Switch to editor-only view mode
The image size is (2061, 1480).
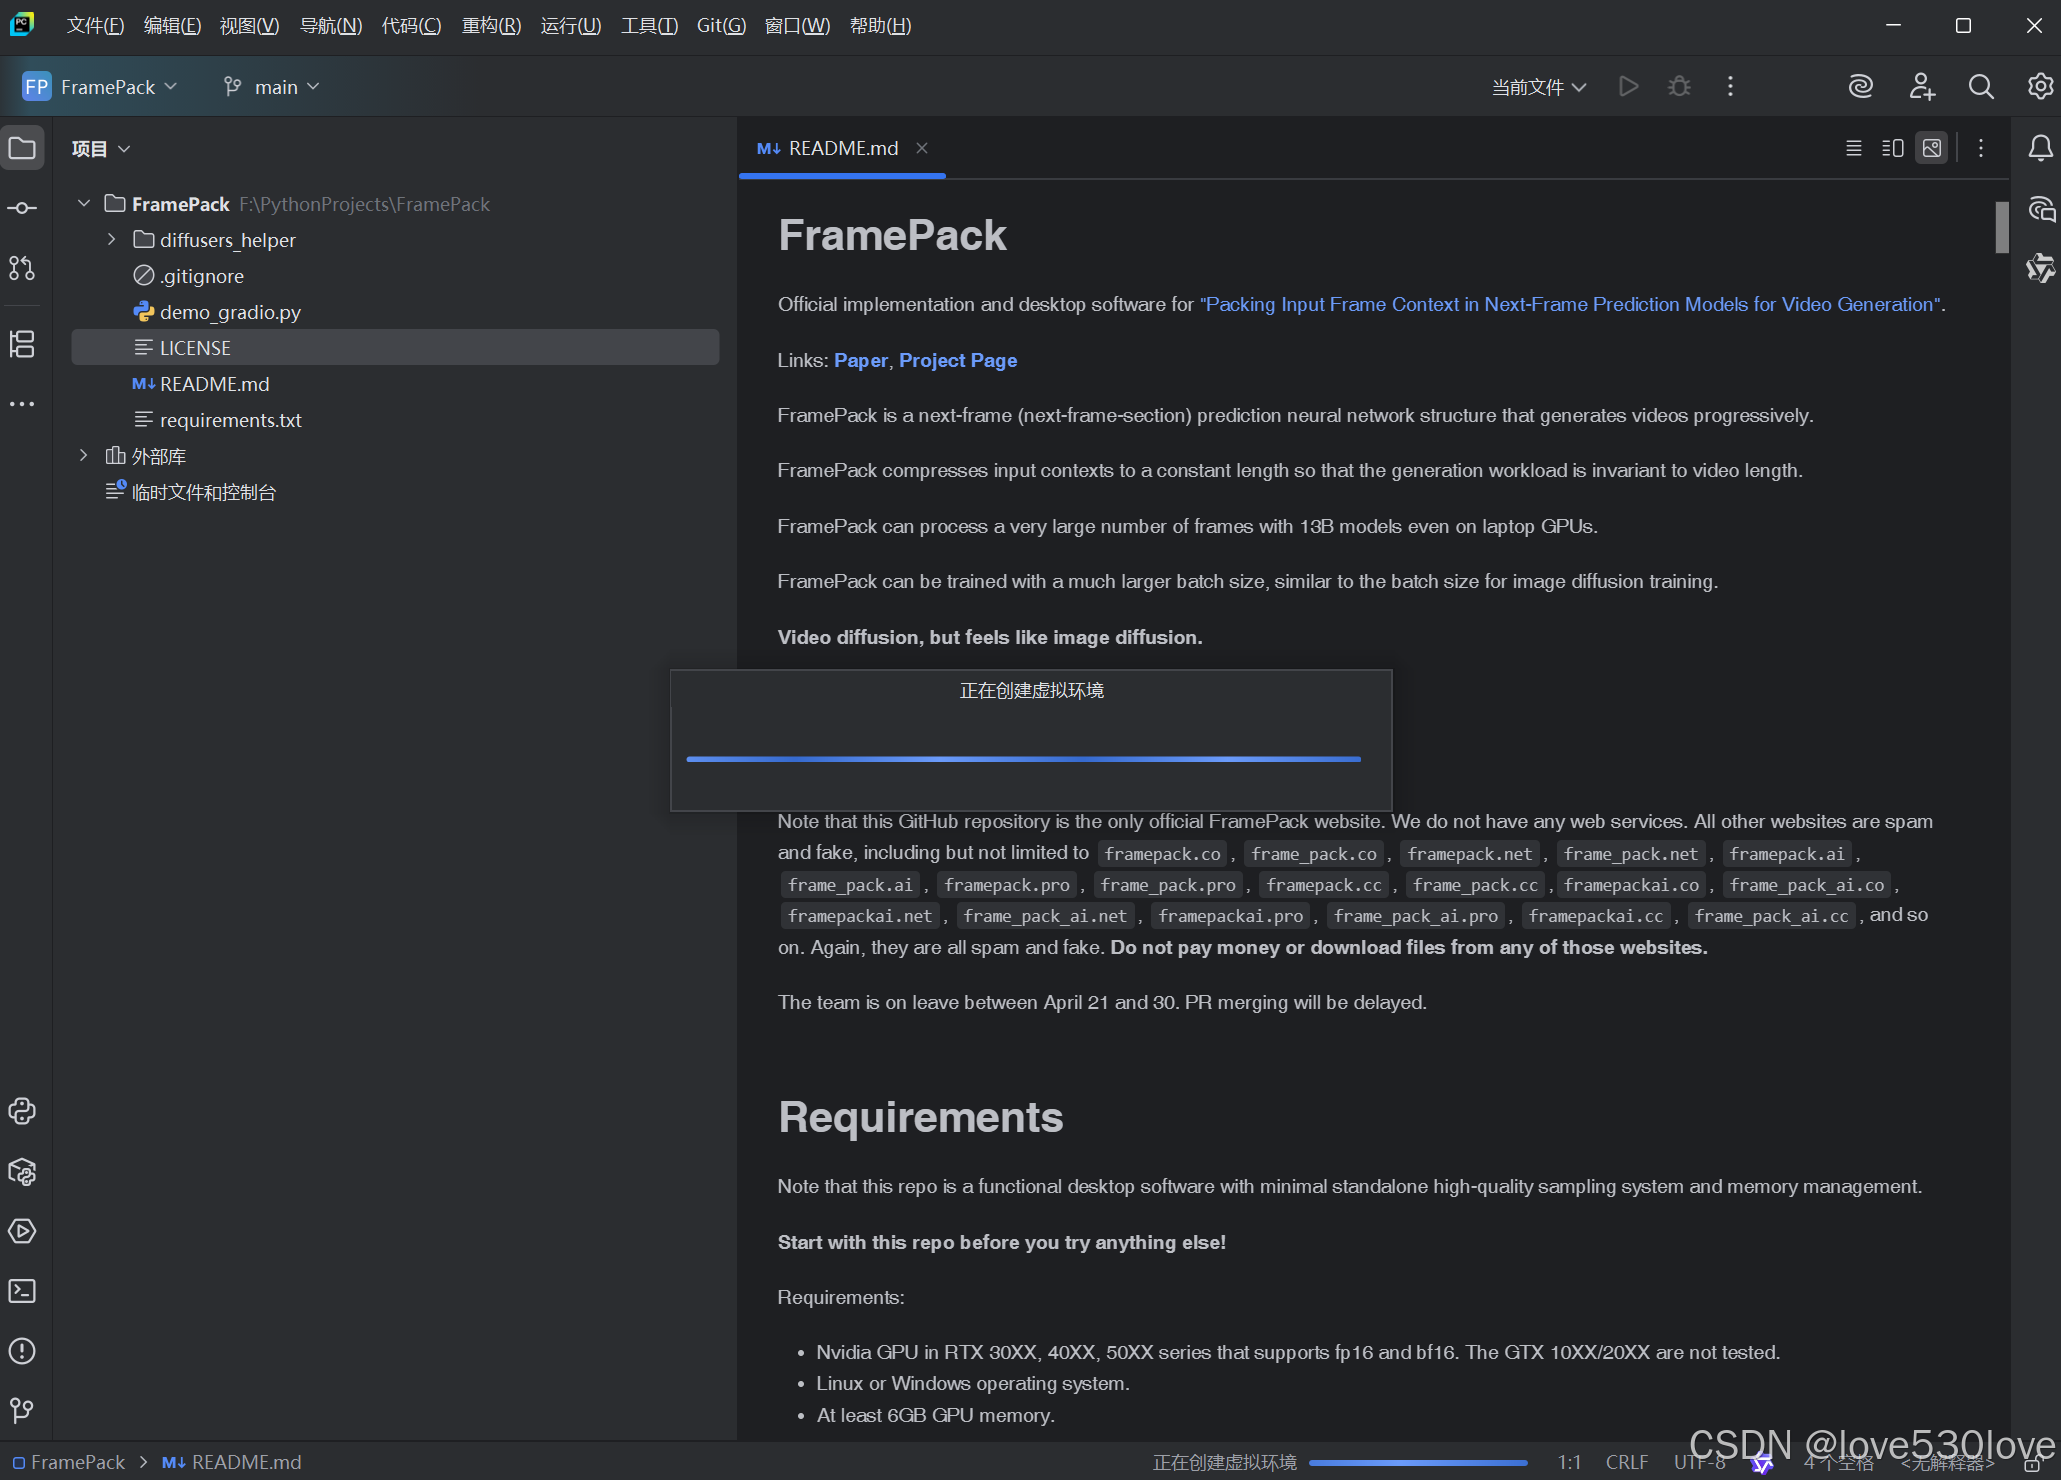[1853, 148]
